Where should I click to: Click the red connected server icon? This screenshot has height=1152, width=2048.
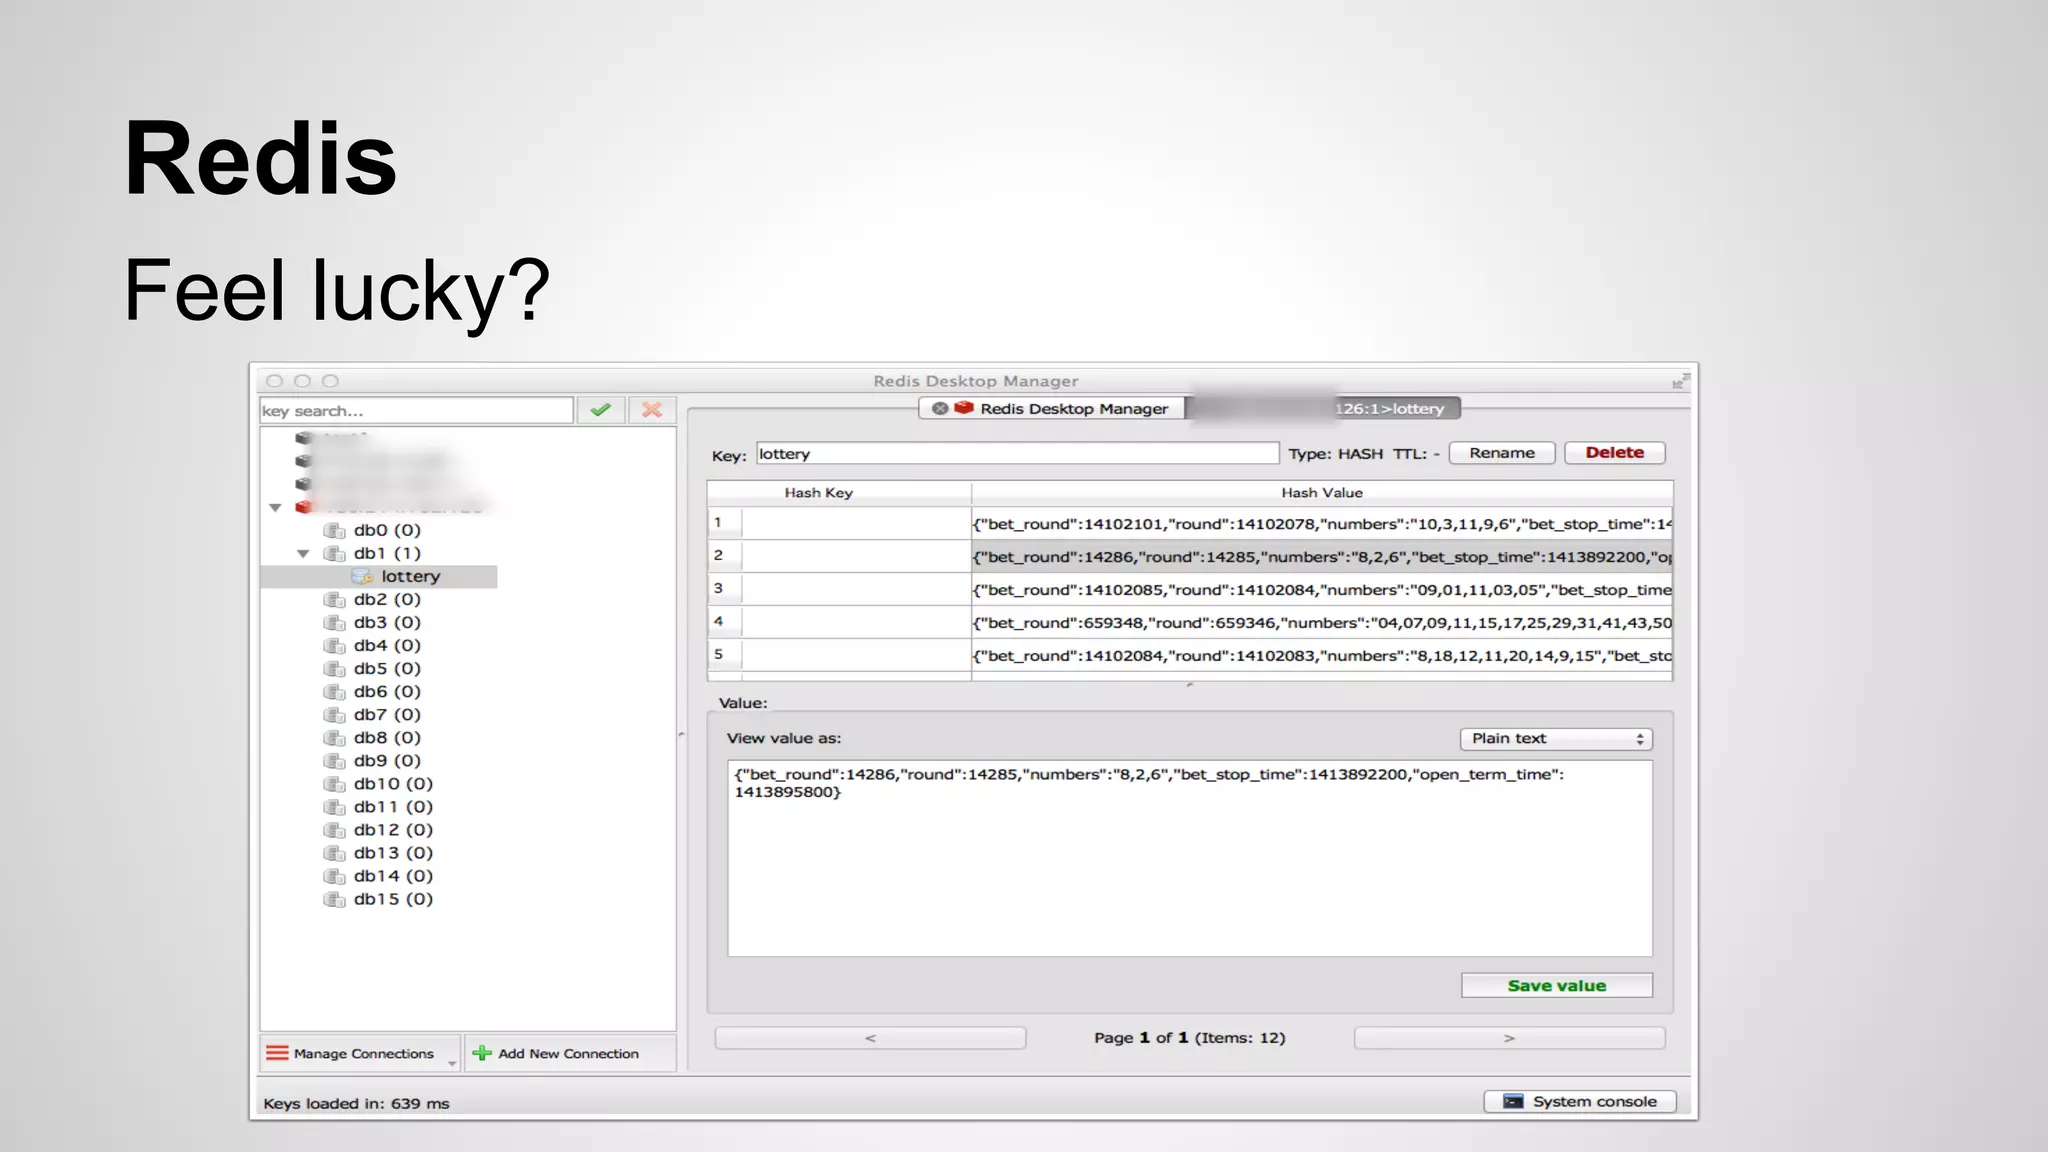click(x=305, y=507)
